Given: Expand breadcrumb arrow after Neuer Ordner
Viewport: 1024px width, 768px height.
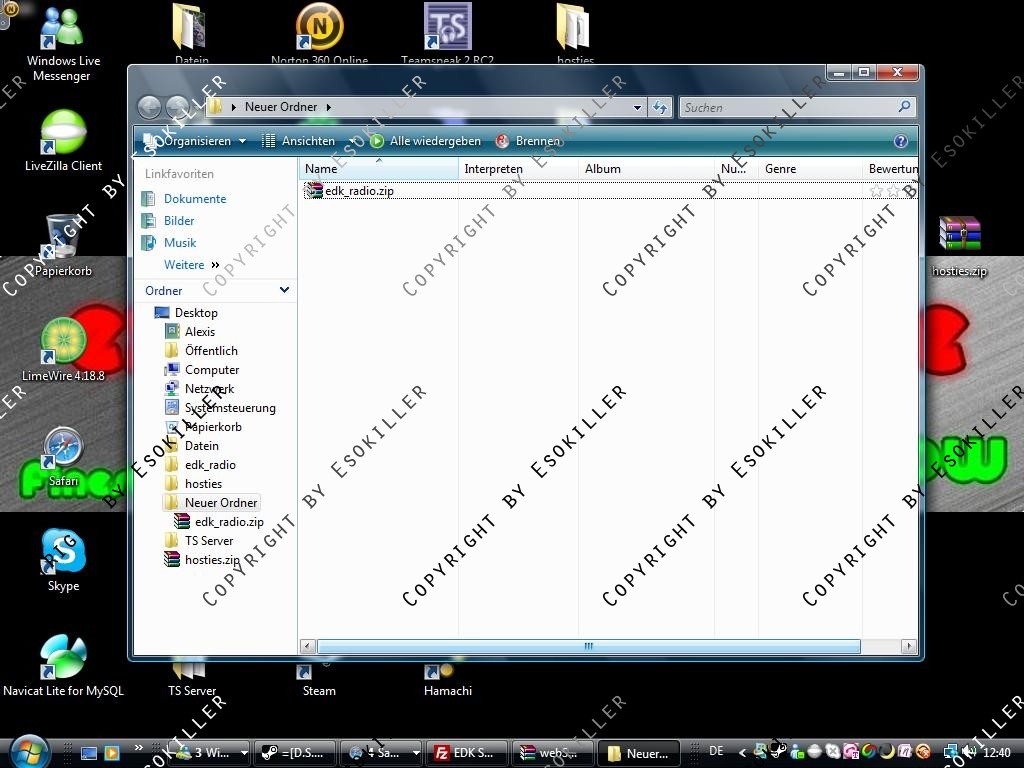Looking at the screenshot, I should pos(328,107).
